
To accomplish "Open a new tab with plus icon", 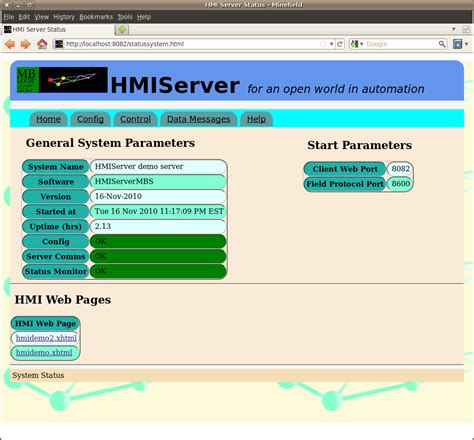I will coord(122,30).
